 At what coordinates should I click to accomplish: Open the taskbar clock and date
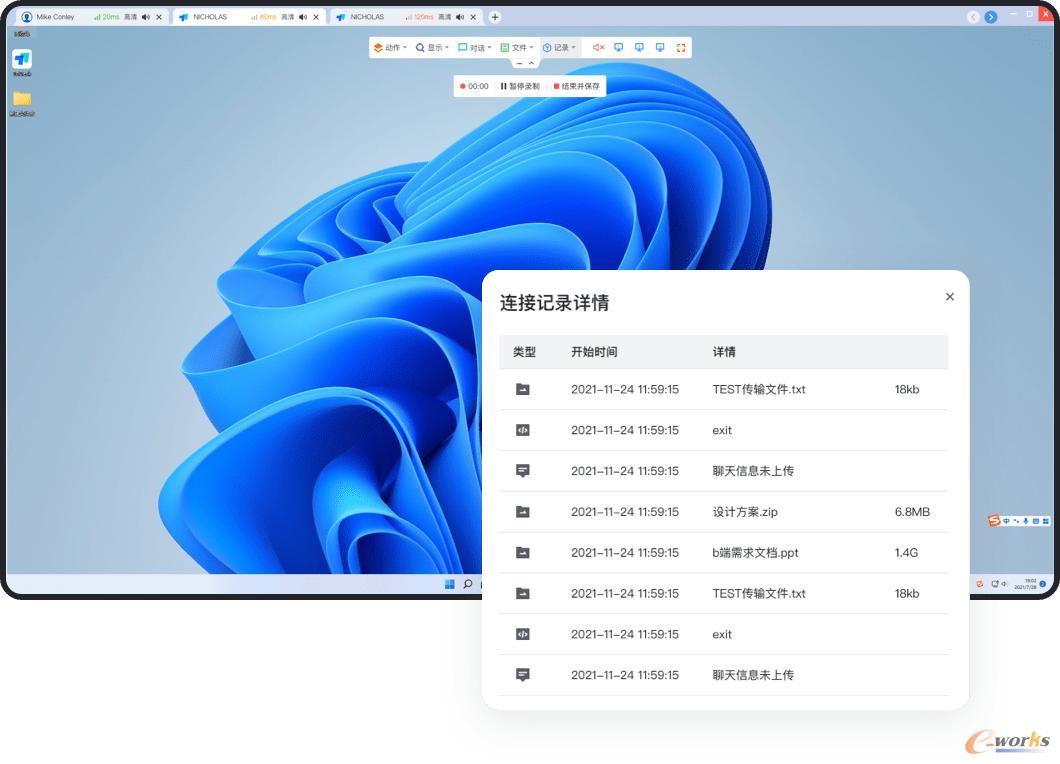[1028, 584]
